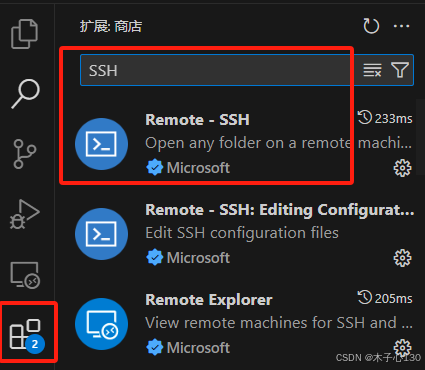Click the Microsoft publisher under Remote - SSH
Image resolution: width=425 pixels, height=370 pixels.
tap(198, 168)
